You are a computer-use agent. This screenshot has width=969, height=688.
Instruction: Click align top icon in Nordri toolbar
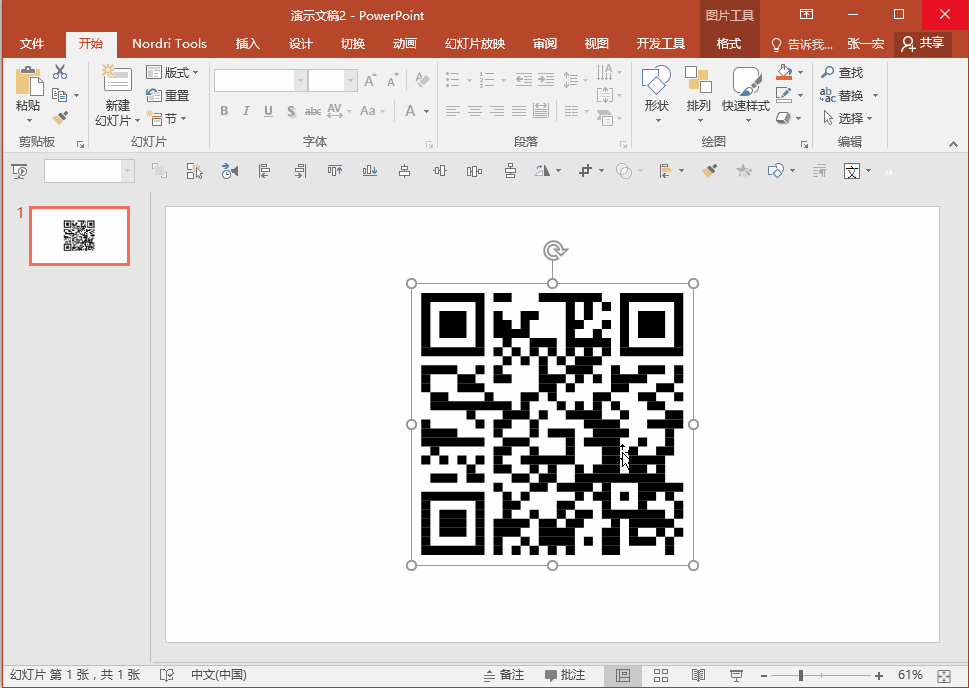pyautogui.click(x=335, y=171)
